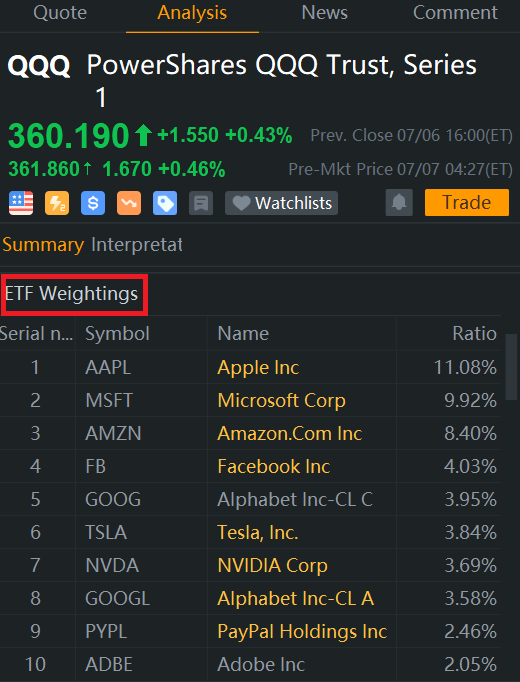Click the 4.03% ratio value
Screen dimensions: 520x682
(470, 467)
